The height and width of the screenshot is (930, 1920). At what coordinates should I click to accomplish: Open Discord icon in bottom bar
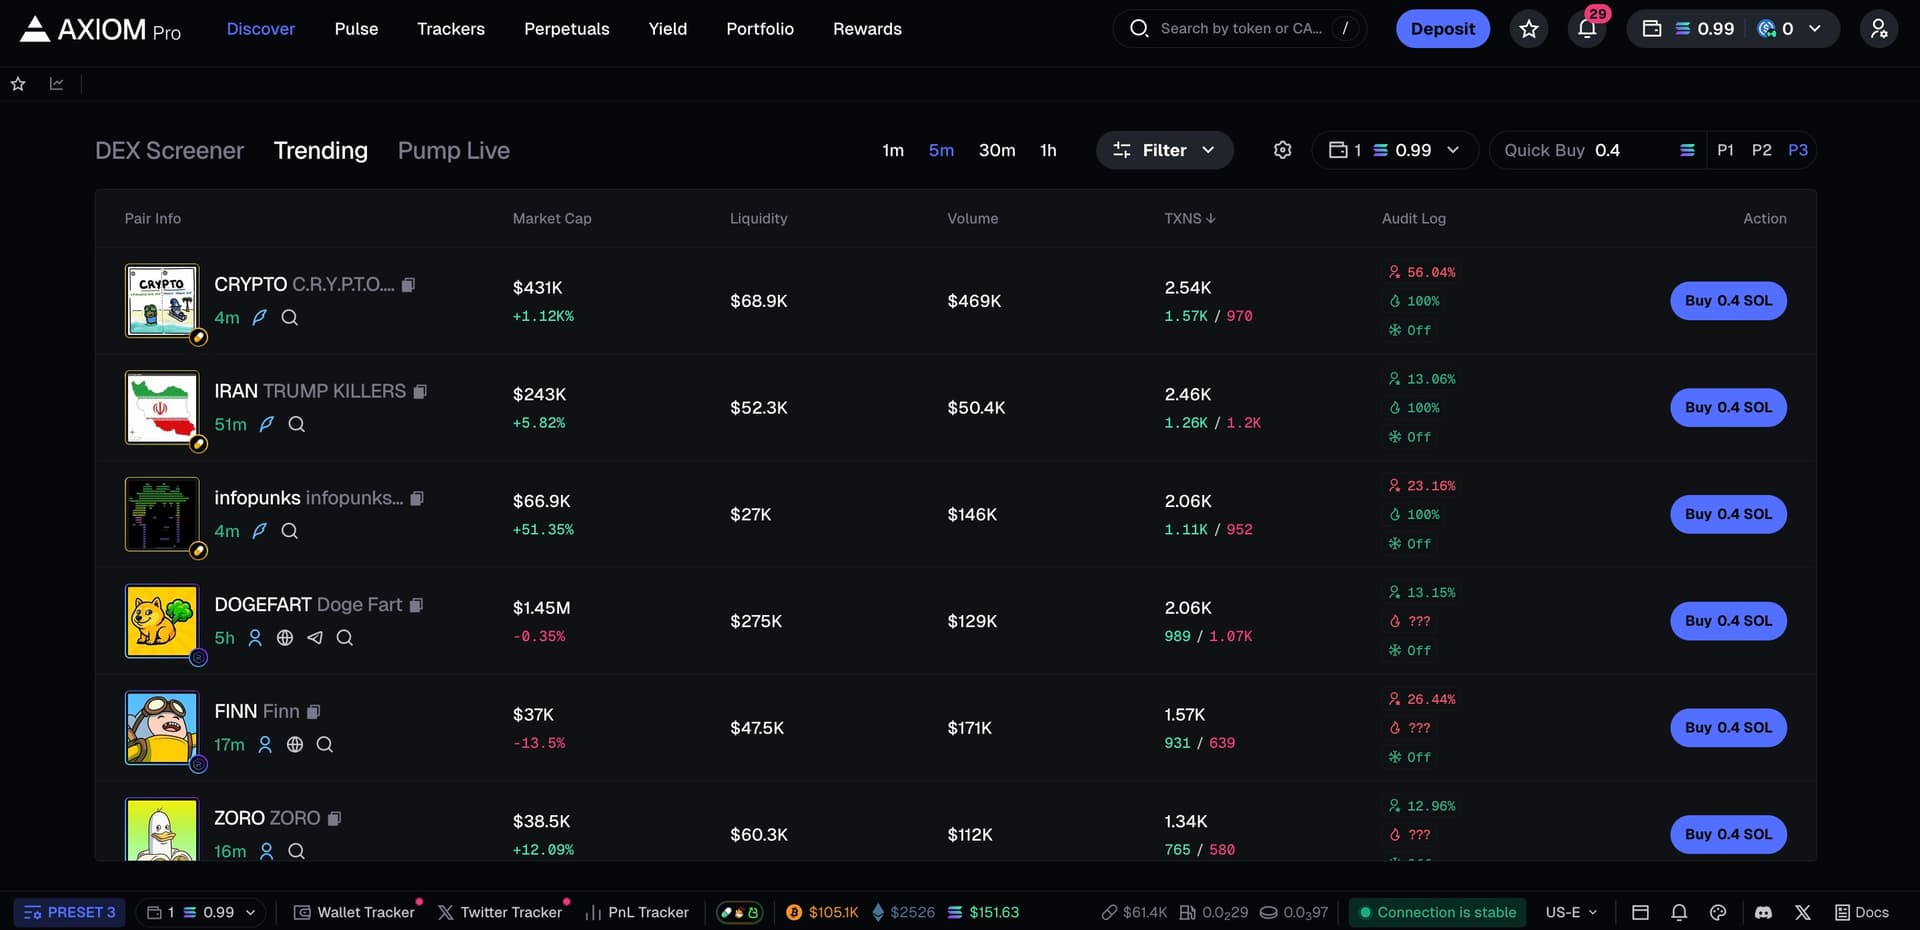pos(1764,912)
